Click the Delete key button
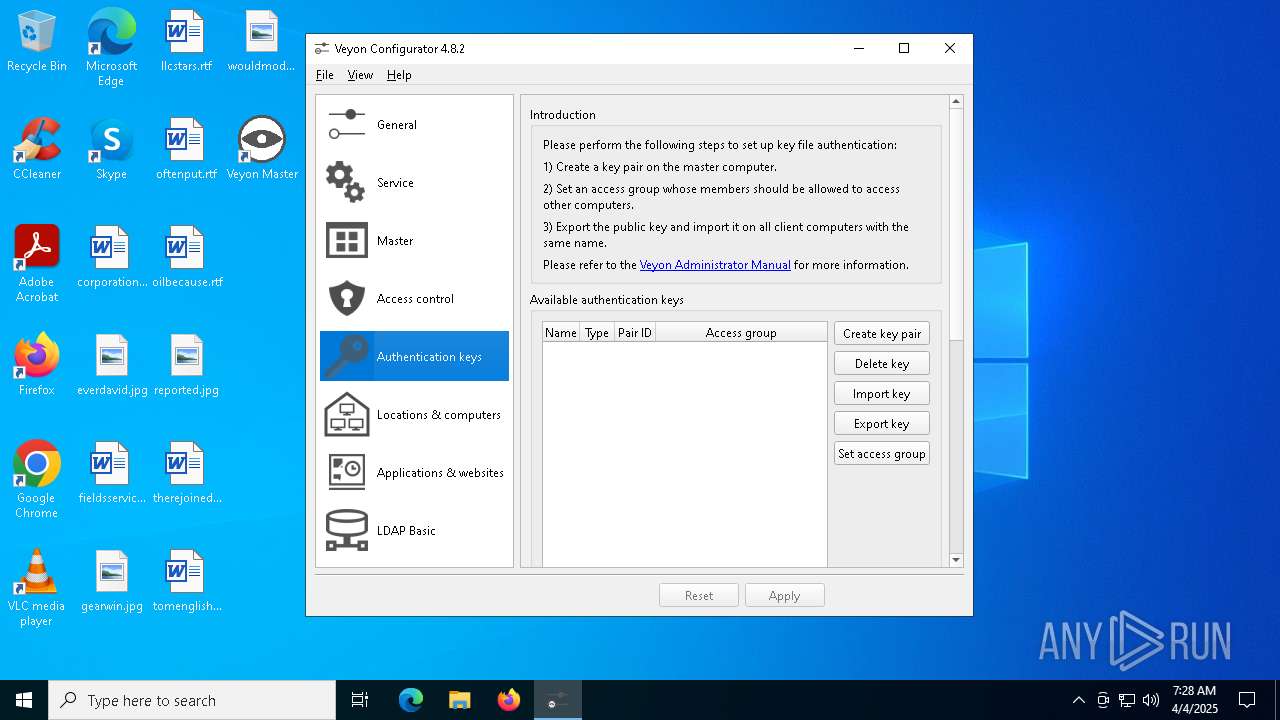 click(882, 364)
